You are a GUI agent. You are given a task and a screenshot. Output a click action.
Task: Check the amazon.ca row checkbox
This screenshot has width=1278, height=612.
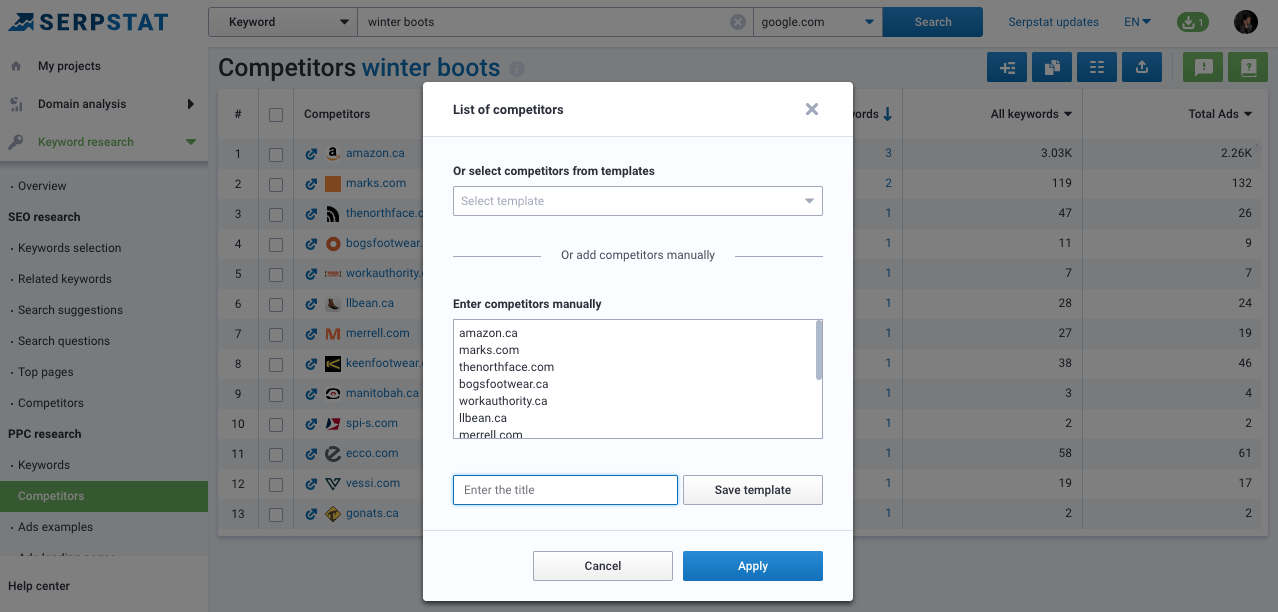(x=276, y=155)
